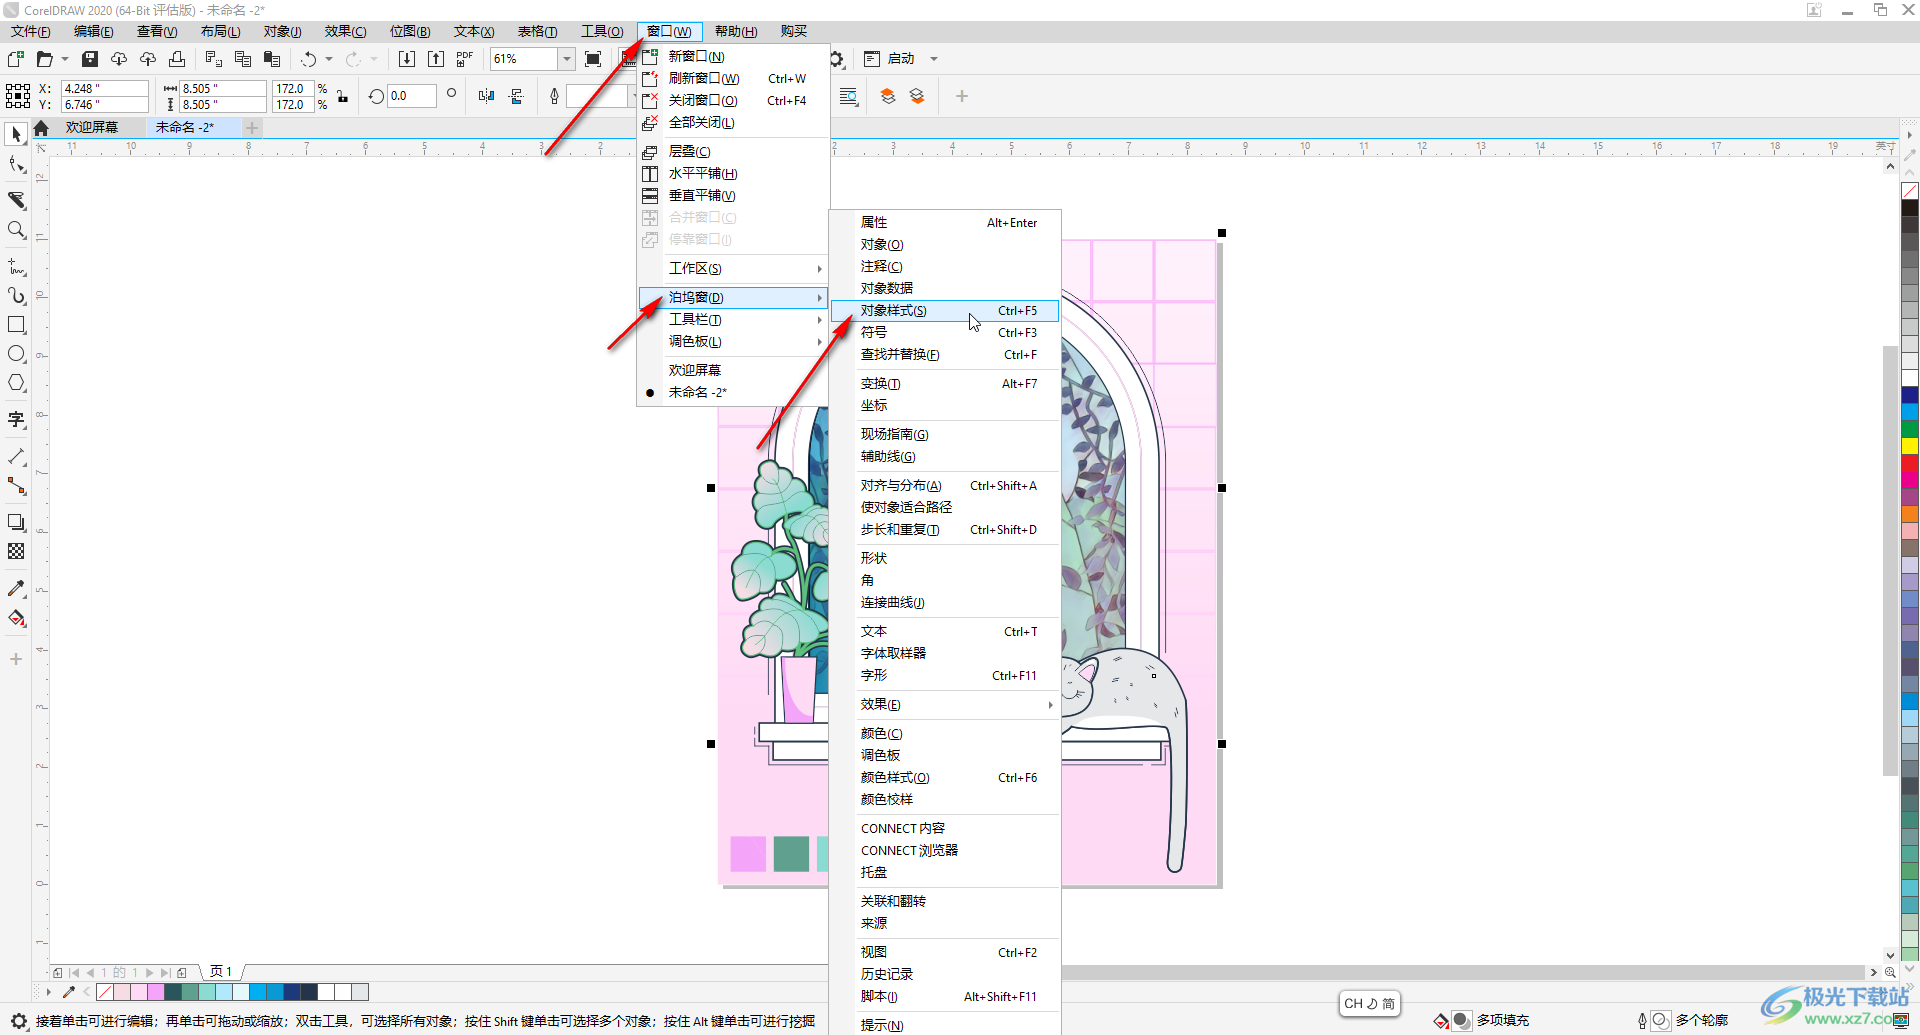
Task: Open the 属性 docker entry
Action: (945, 222)
